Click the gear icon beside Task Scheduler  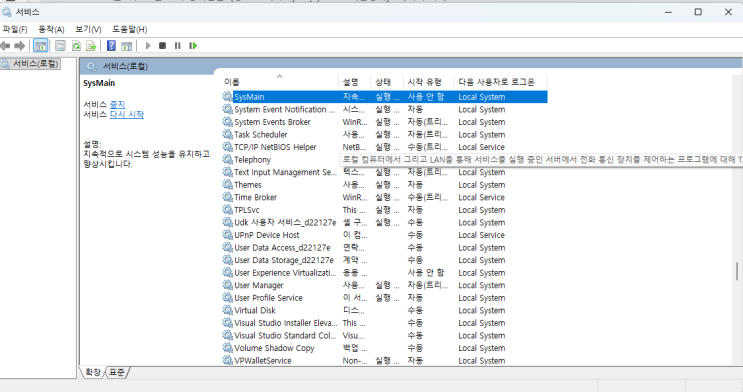(227, 134)
